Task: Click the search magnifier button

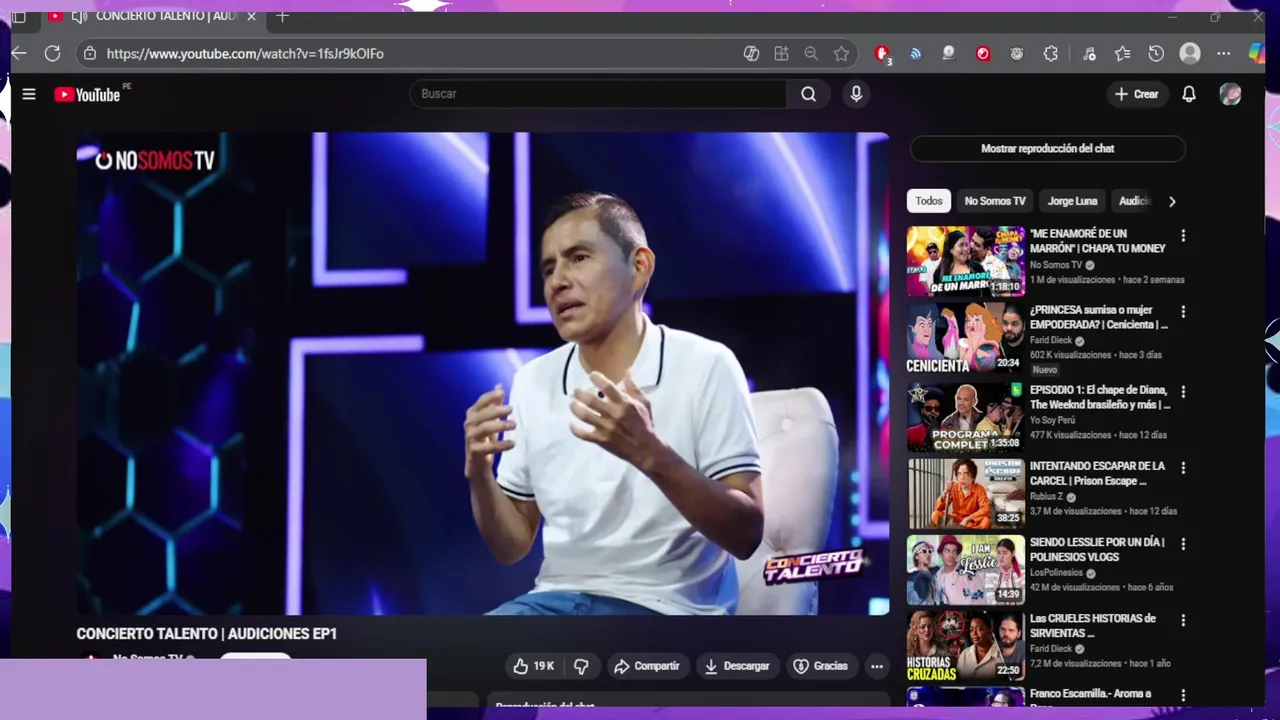Action: pyautogui.click(x=808, y=94)
